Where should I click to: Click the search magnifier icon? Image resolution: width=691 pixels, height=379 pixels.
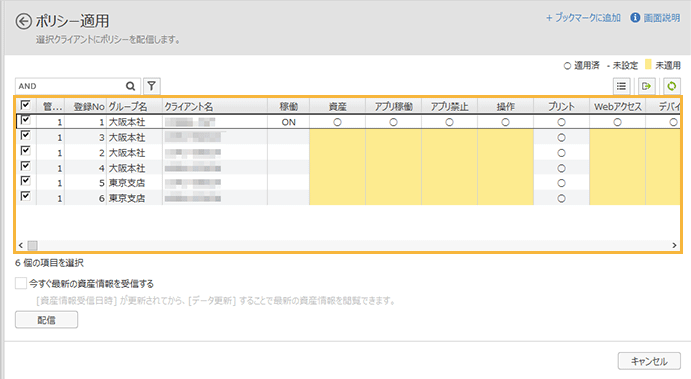(x=130, y=86)
